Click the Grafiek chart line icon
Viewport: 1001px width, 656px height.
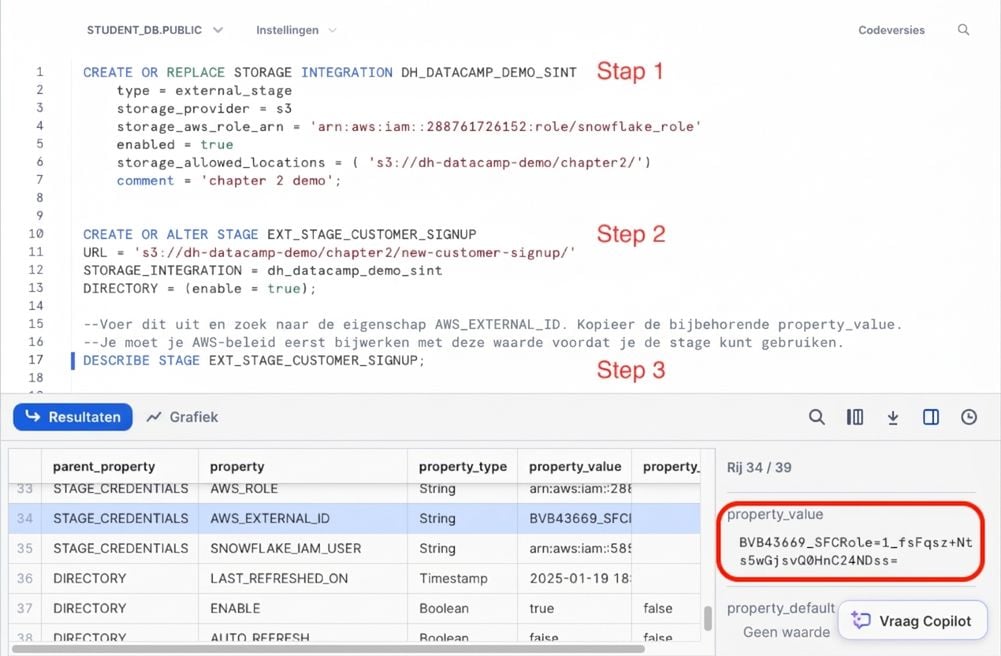click(154, 417)
